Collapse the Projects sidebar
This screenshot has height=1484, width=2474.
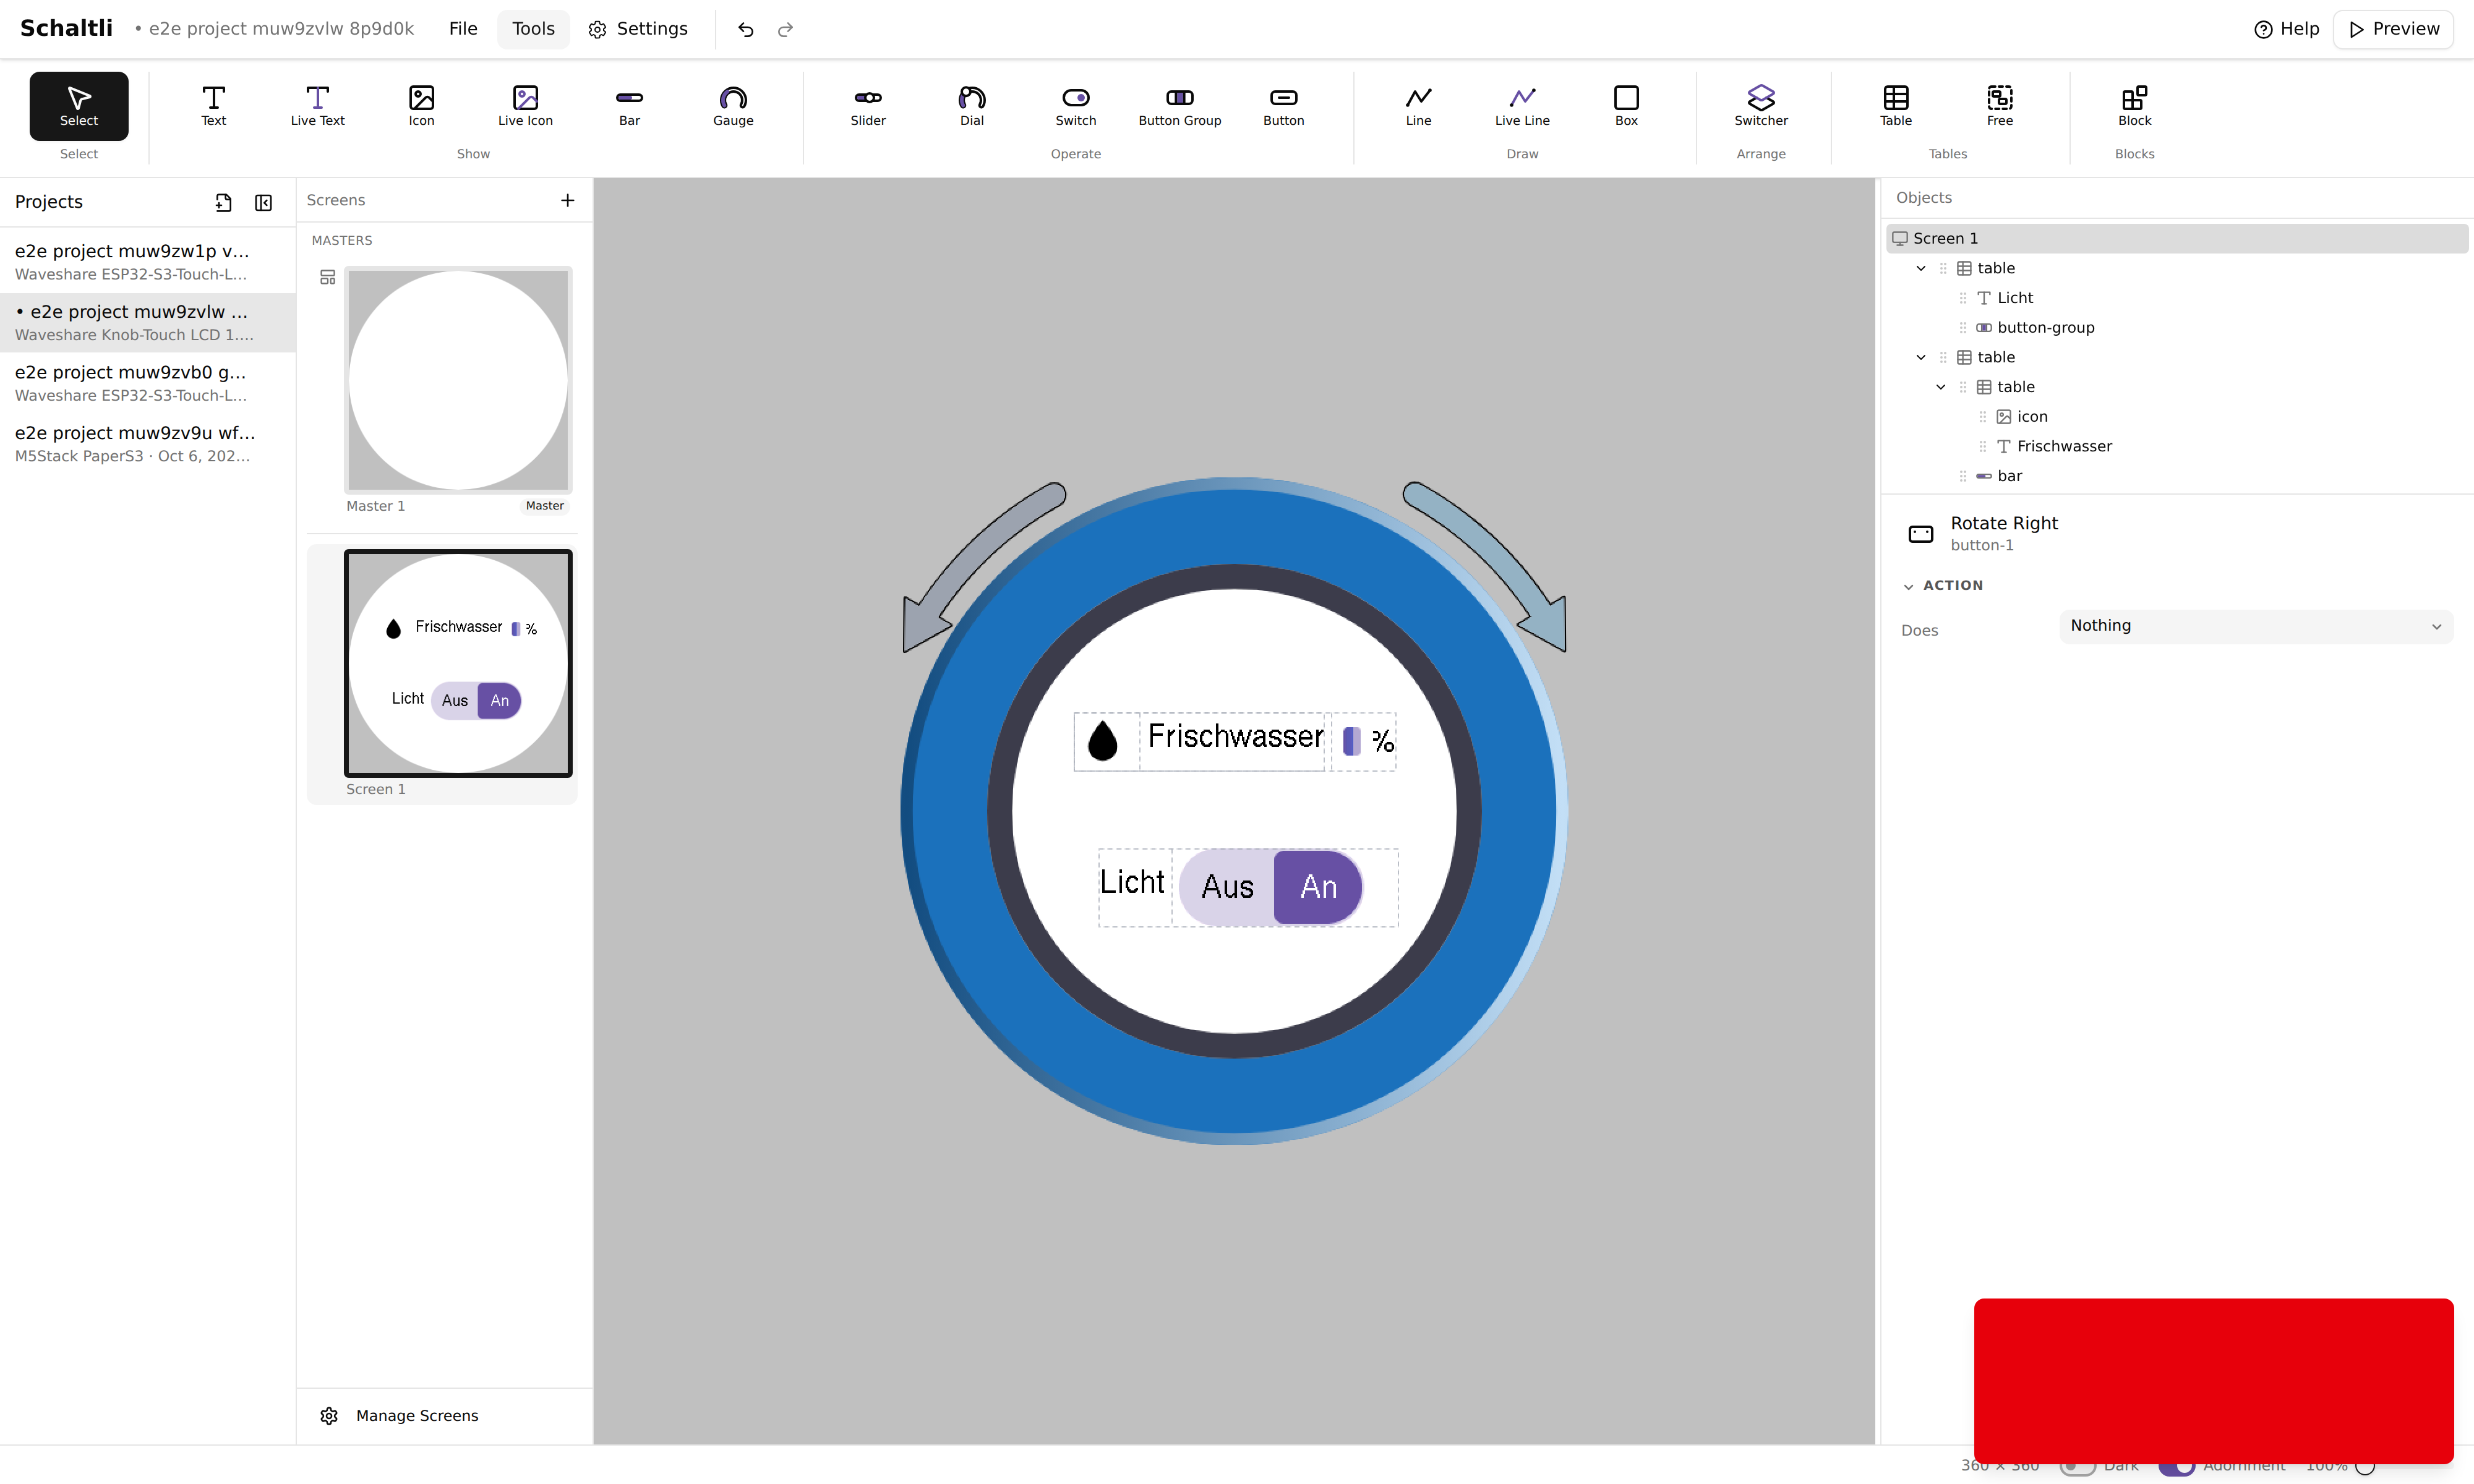264,203
